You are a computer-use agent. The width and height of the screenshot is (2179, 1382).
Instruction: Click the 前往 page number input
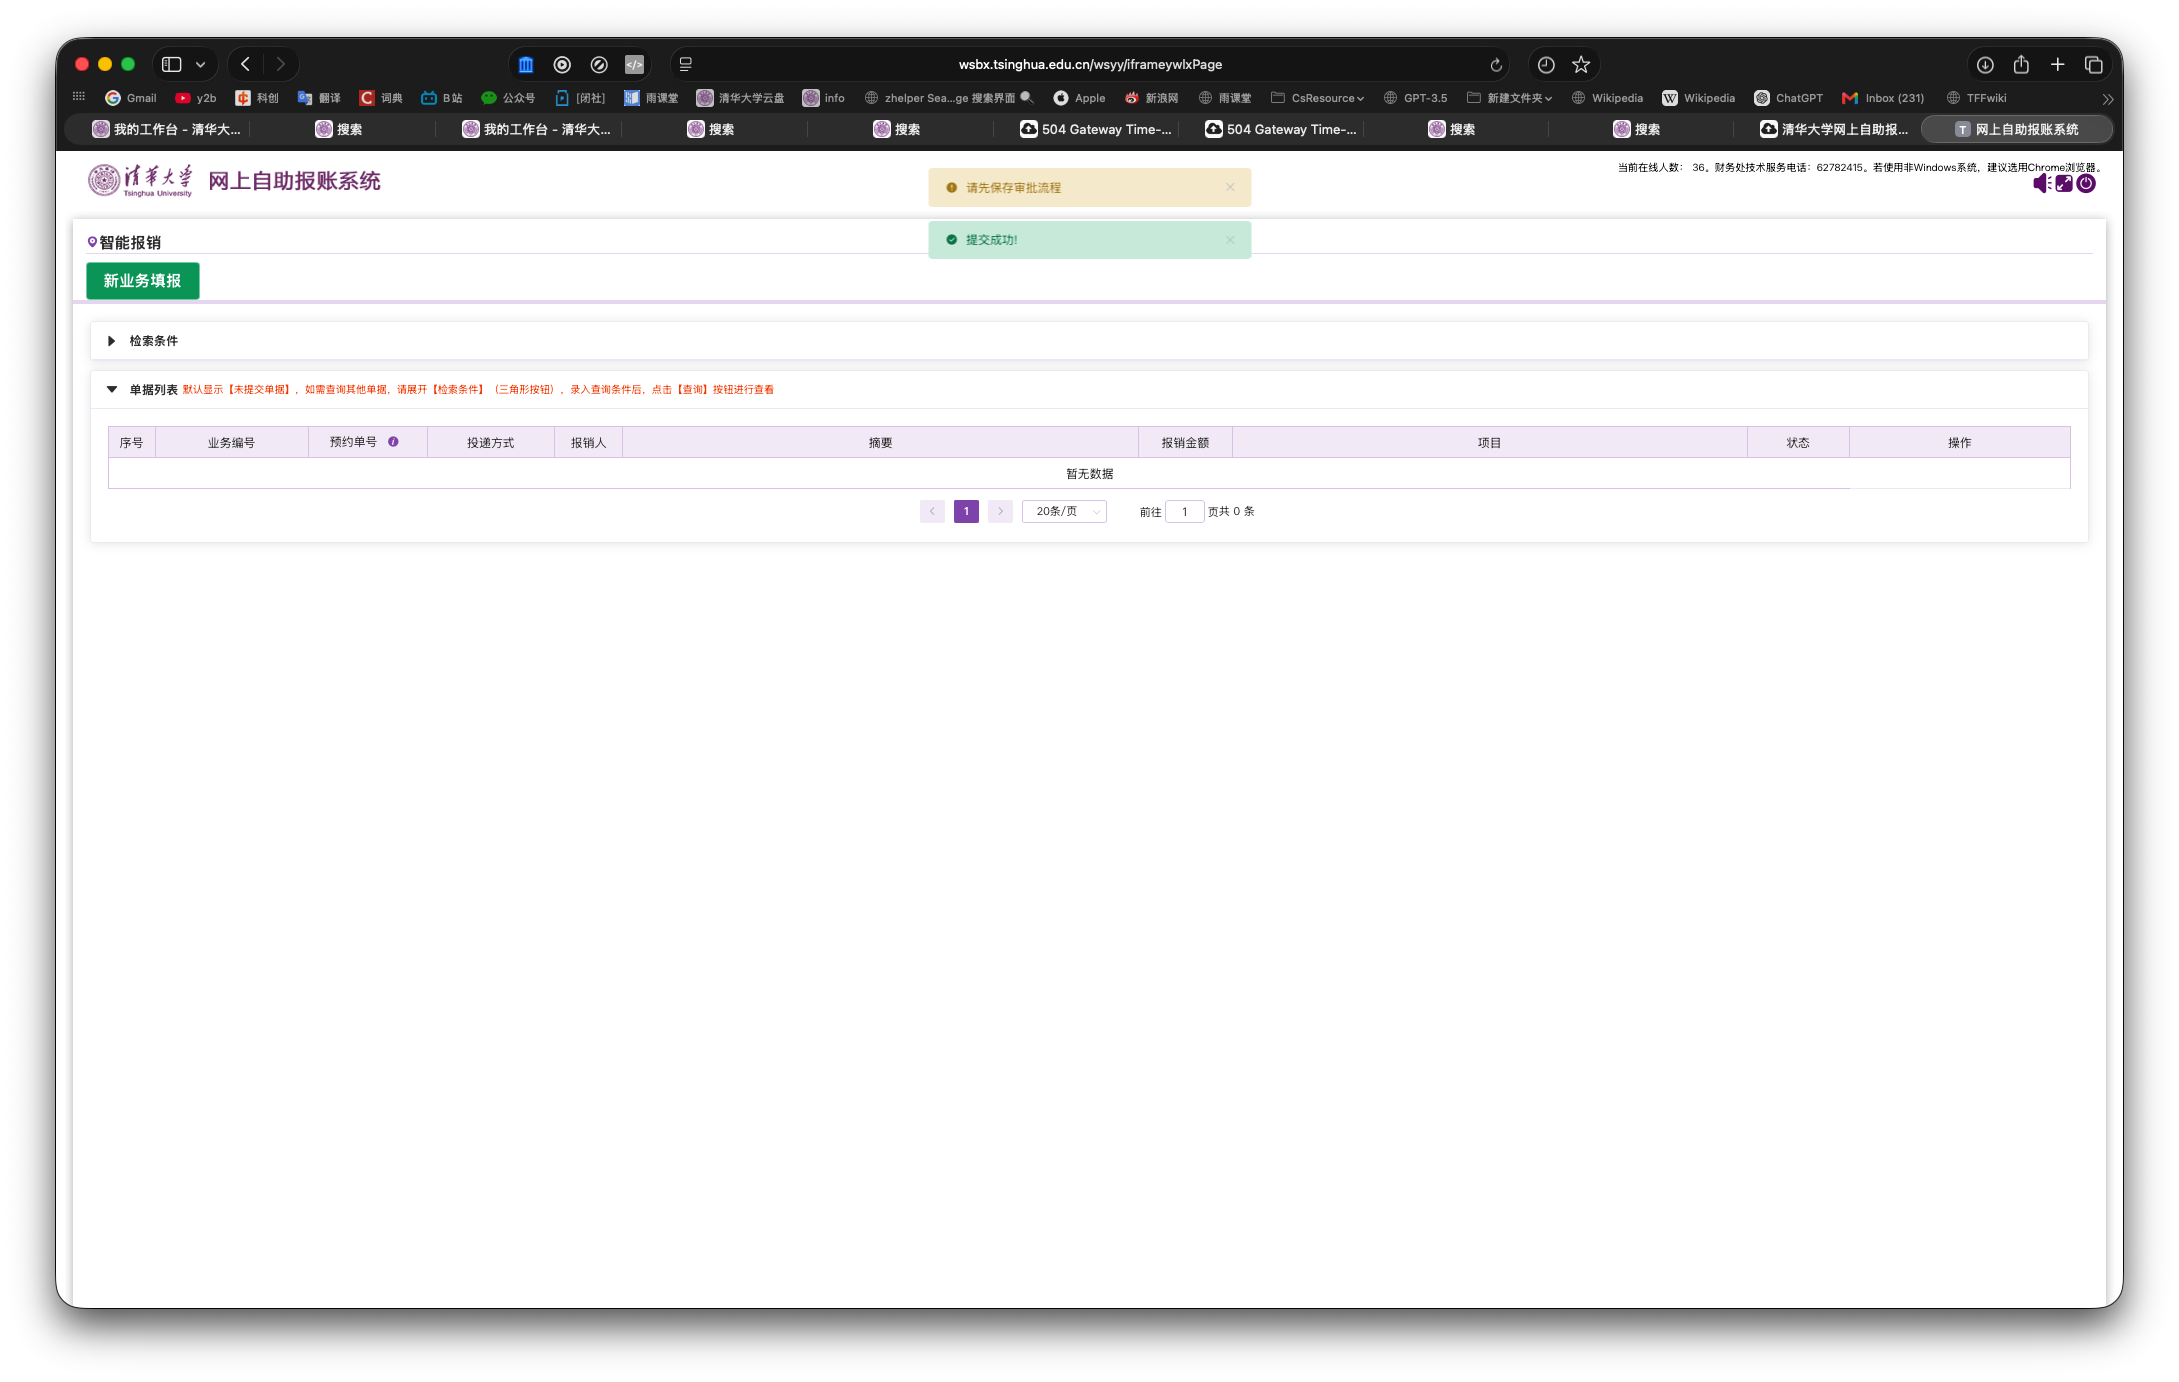click(x=1185, y=512)
